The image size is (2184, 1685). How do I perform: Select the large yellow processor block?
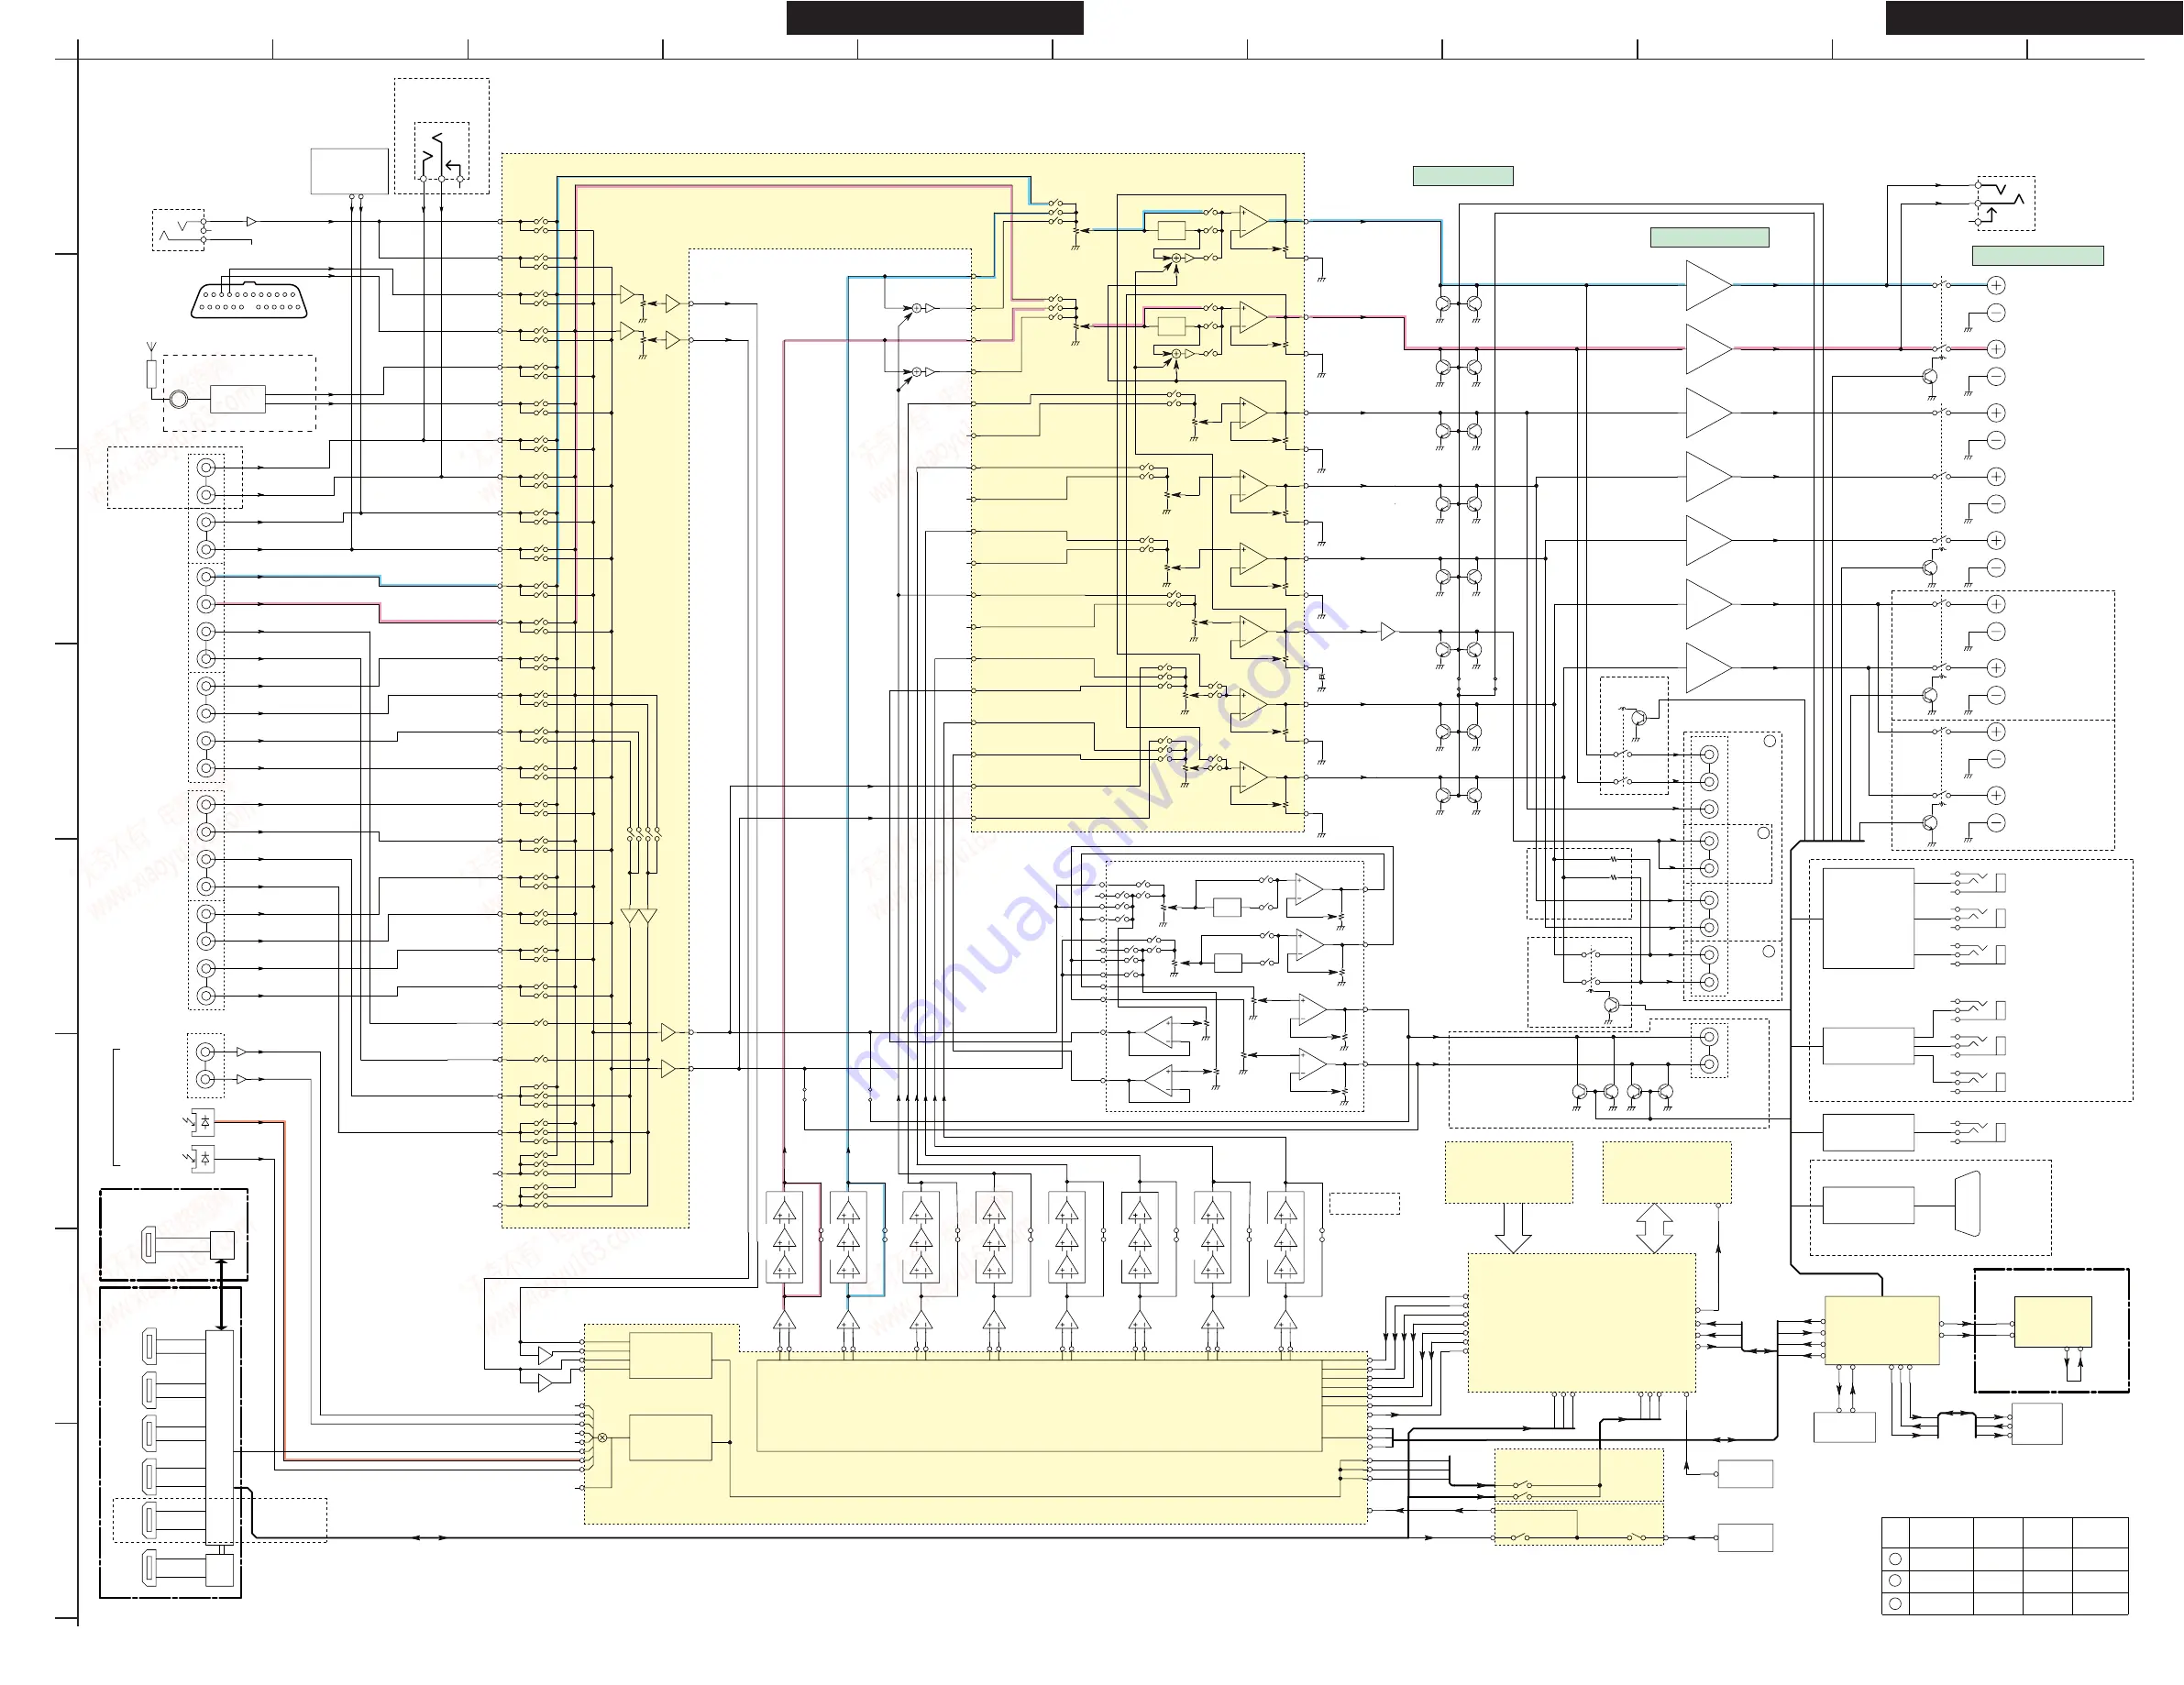[1582, 1322]
